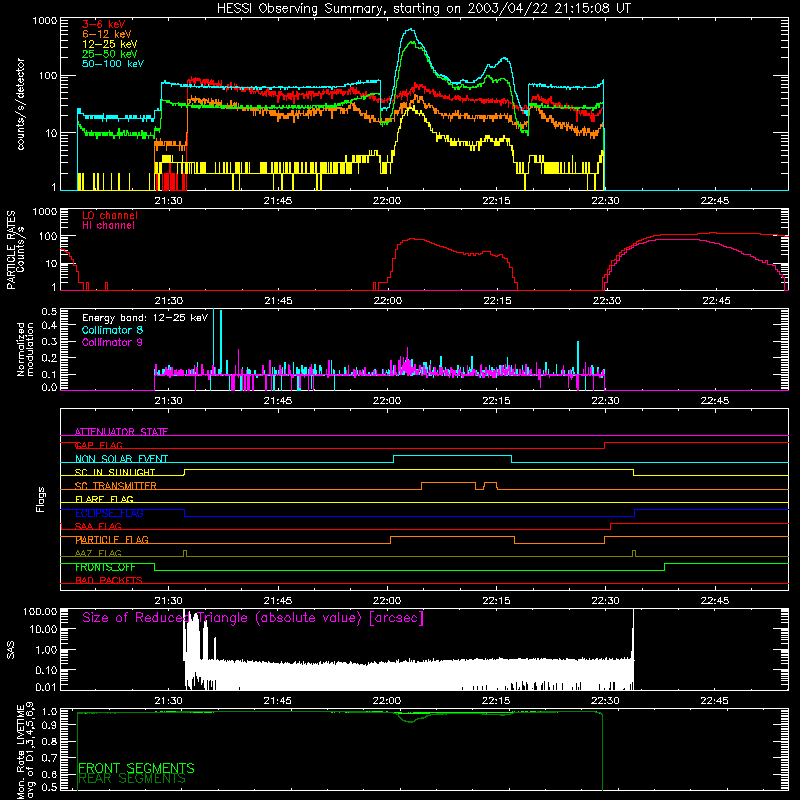800x800 pixels.
Task: Click 21:45 tick label under the modulation plot
Action: [x=278, y=401]
